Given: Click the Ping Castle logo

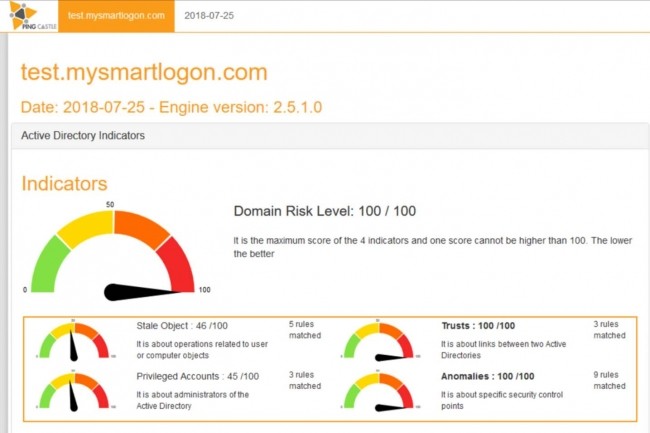Looking at the screenshot, I should (x=33, y=16).
